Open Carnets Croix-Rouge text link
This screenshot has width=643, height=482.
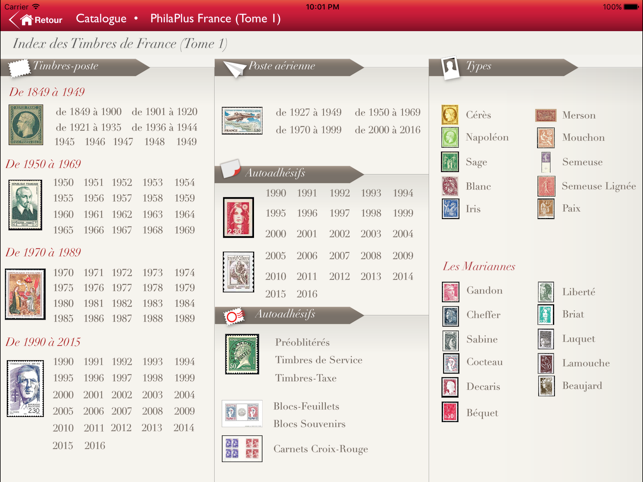321,449
